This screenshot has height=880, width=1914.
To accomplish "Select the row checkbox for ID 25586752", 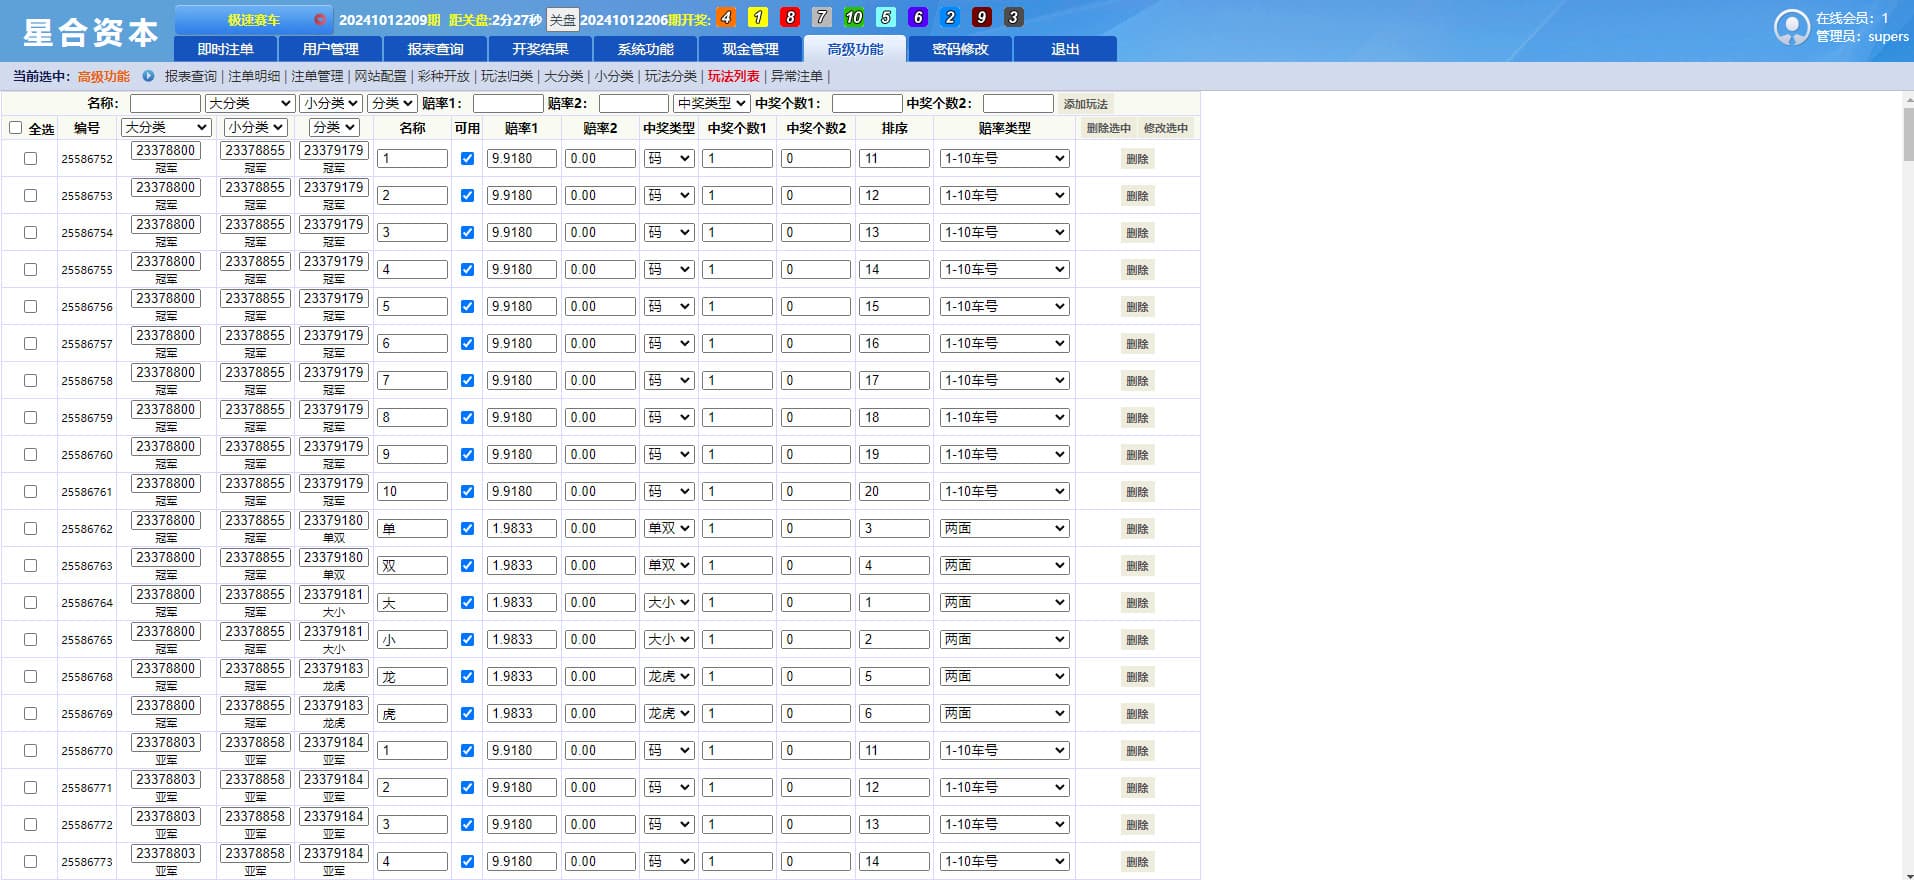I will point(30,159).
